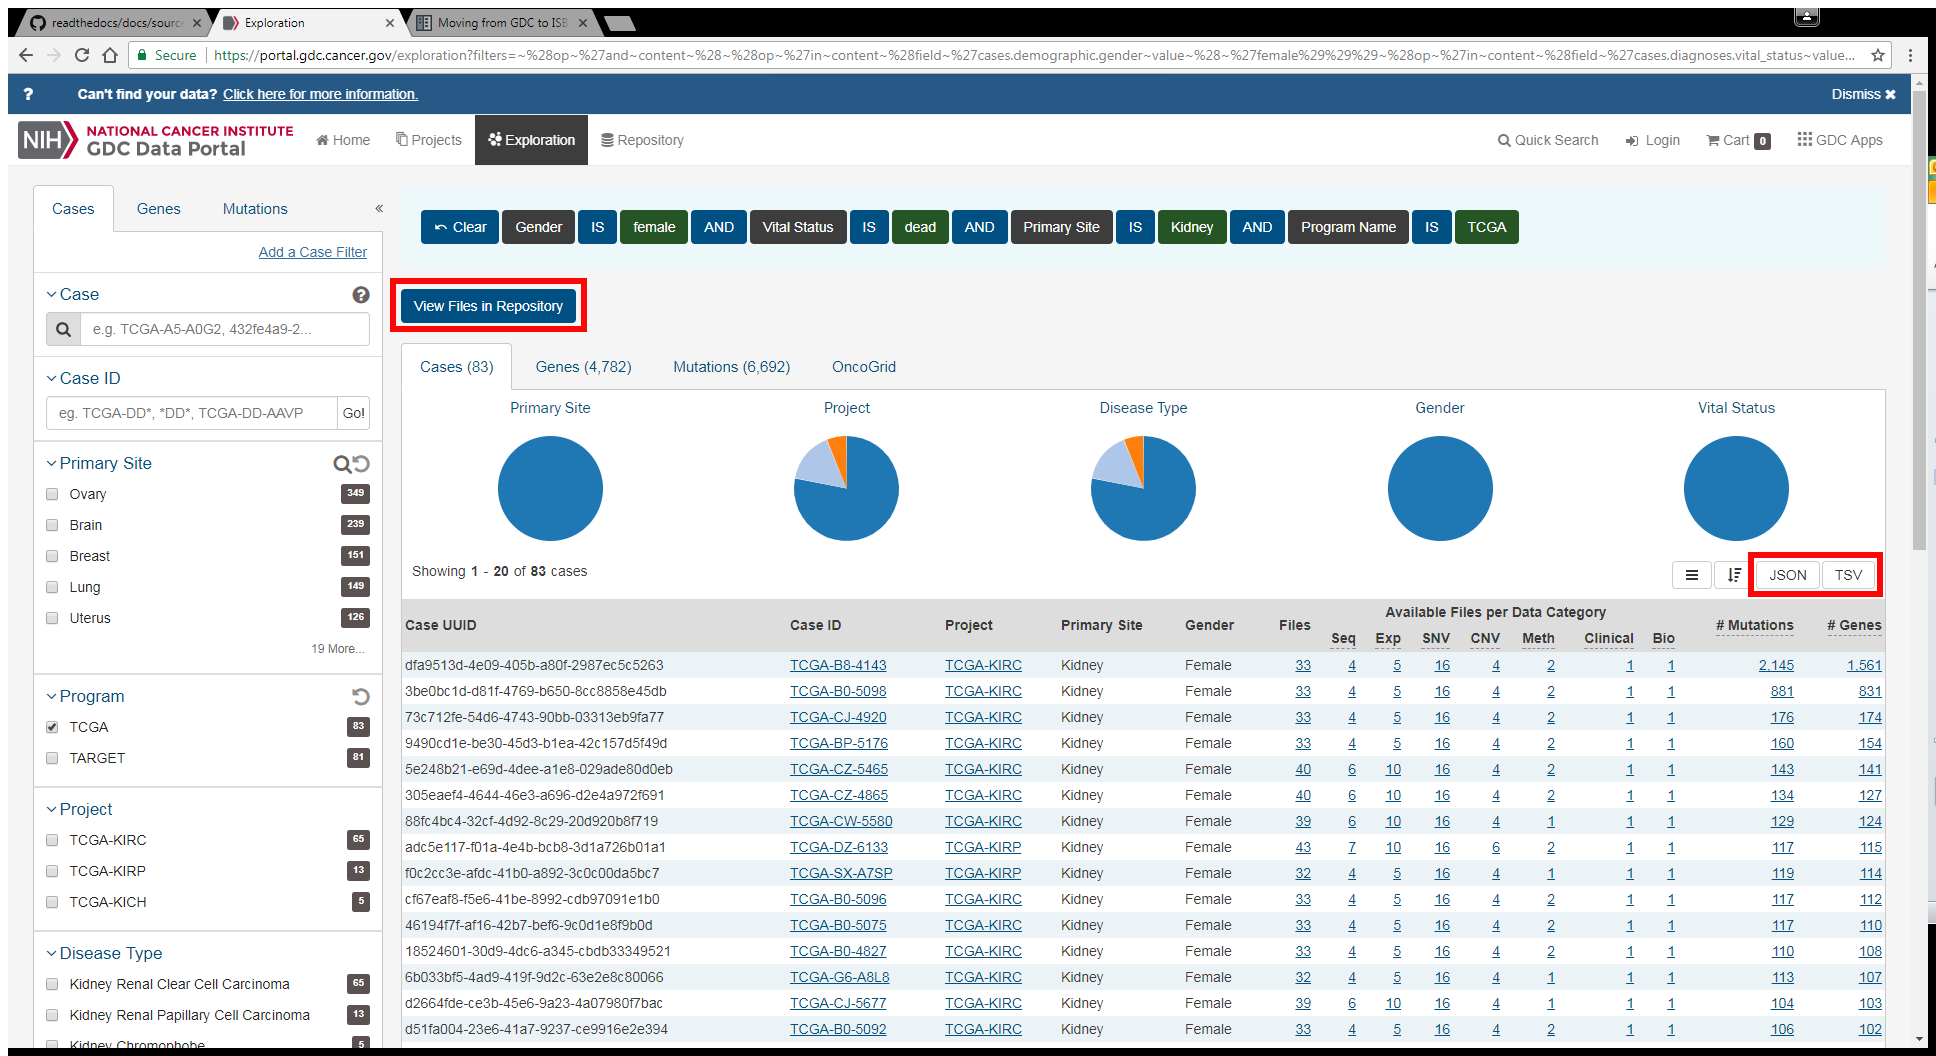Click the Project pie chart orange slice
This screenshot has width=1936, height=1056.
coord(839,455)
